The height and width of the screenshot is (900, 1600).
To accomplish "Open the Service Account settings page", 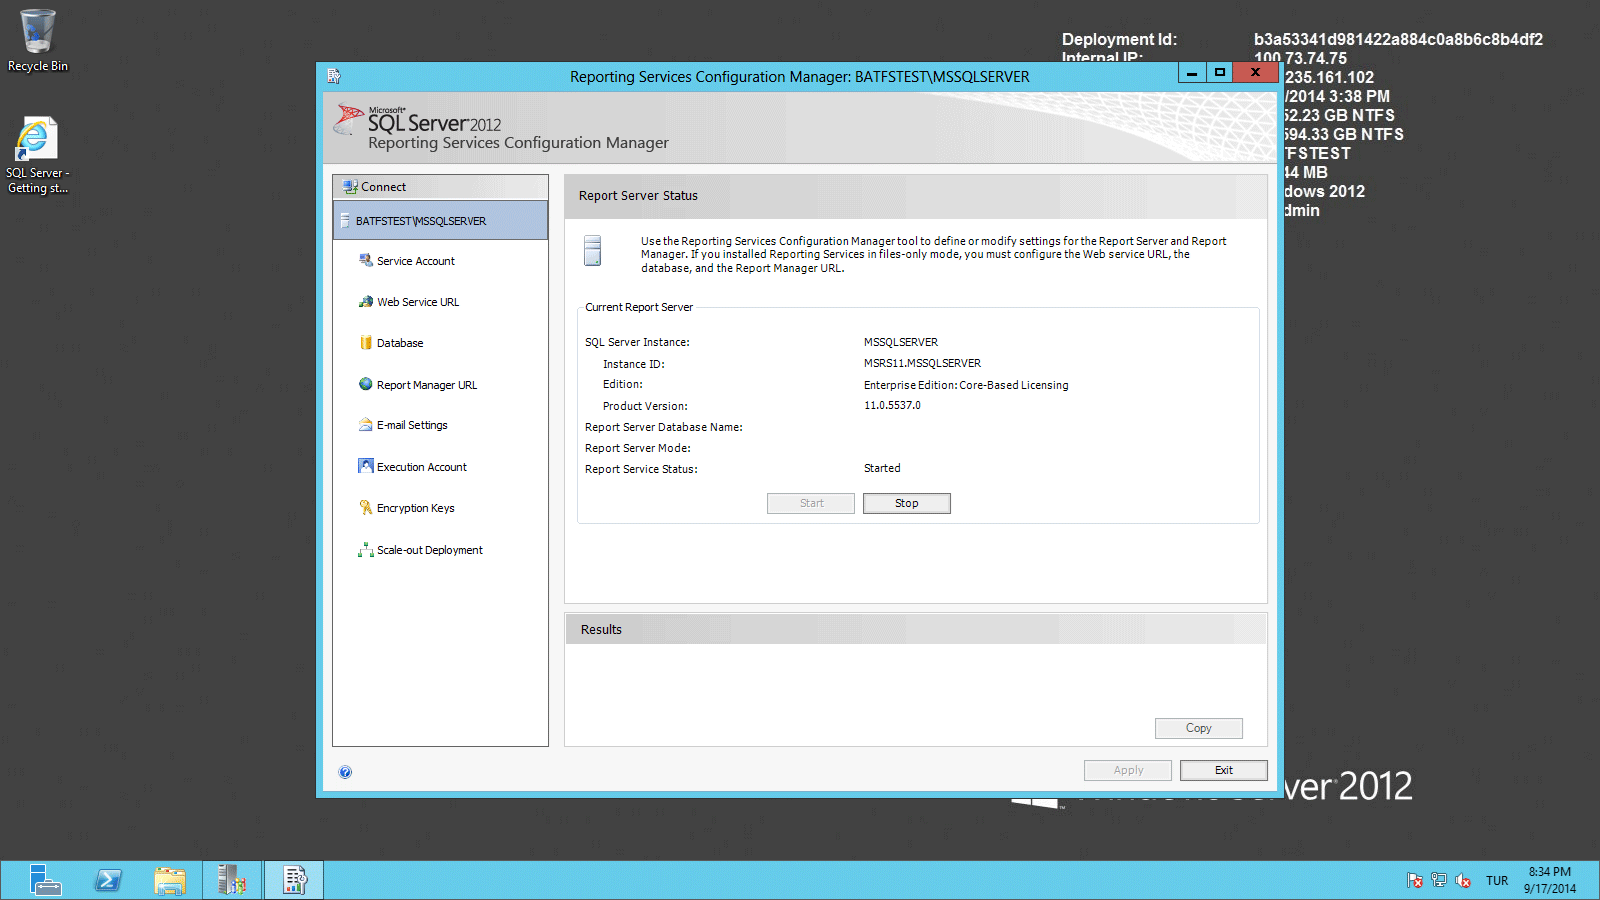I will (415, 260).
